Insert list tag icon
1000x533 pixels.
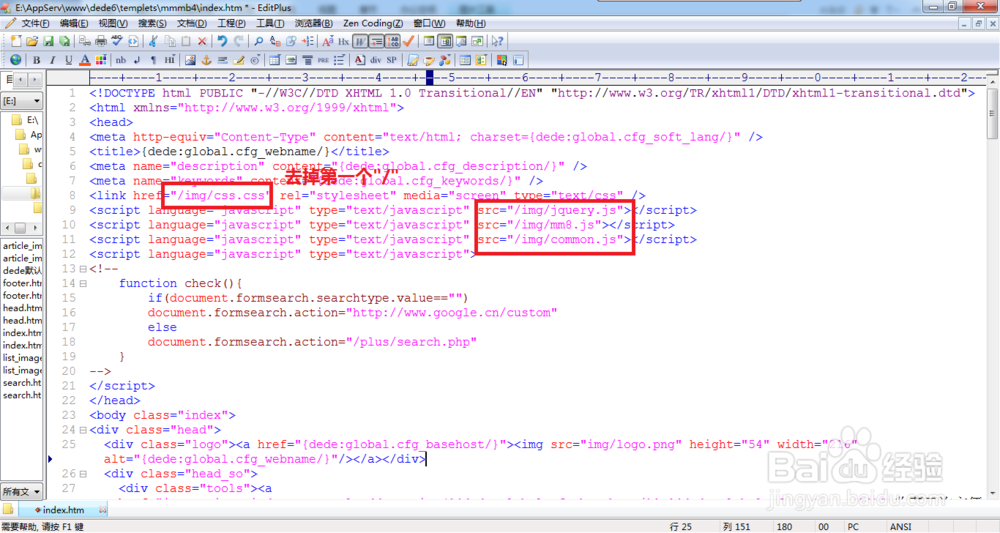point(339,60)
